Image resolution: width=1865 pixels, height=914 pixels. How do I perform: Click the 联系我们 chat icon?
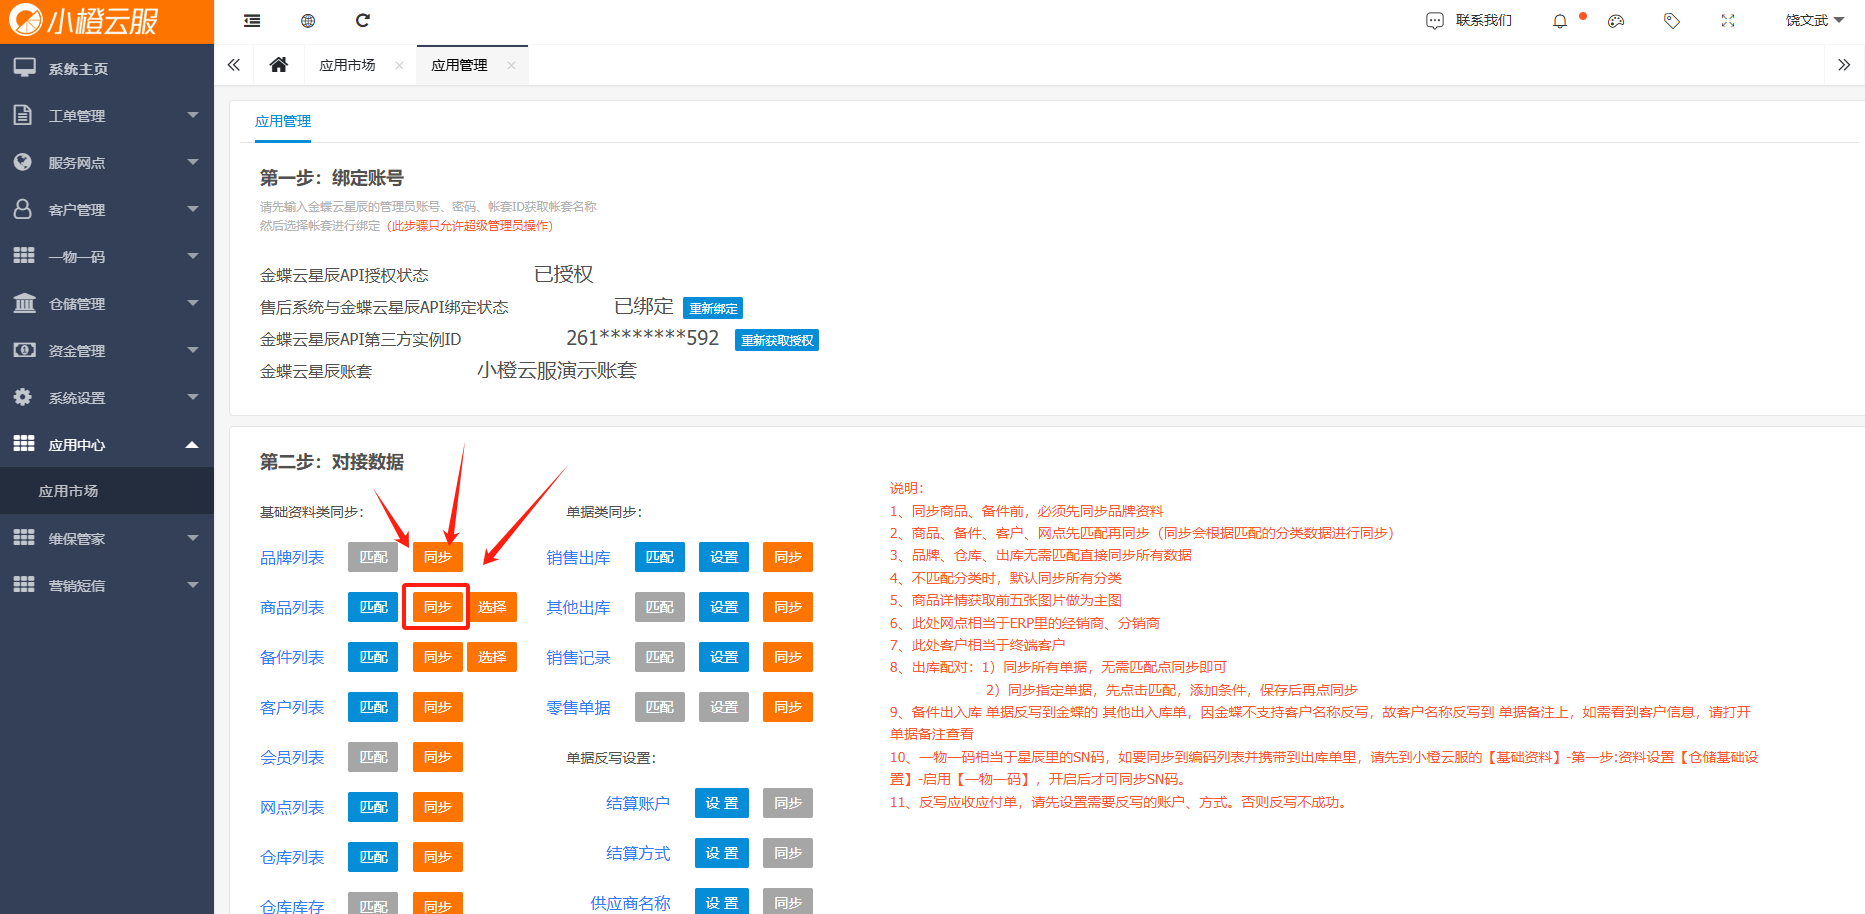pos(1435,21)
